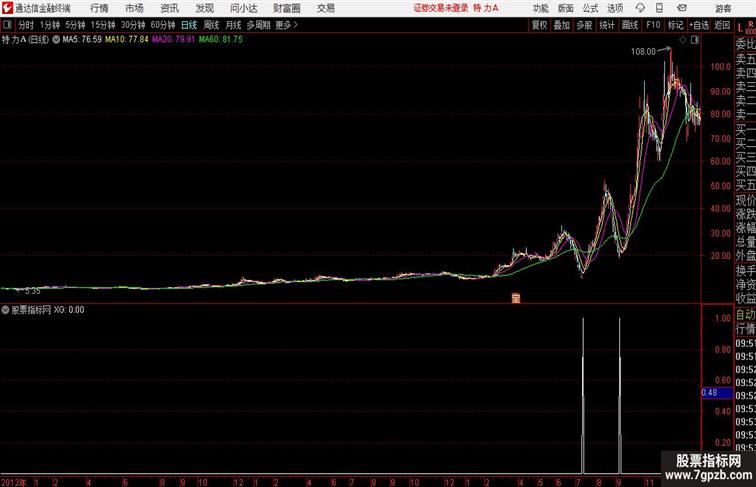Open the 选项 menu

pos(615,8)
